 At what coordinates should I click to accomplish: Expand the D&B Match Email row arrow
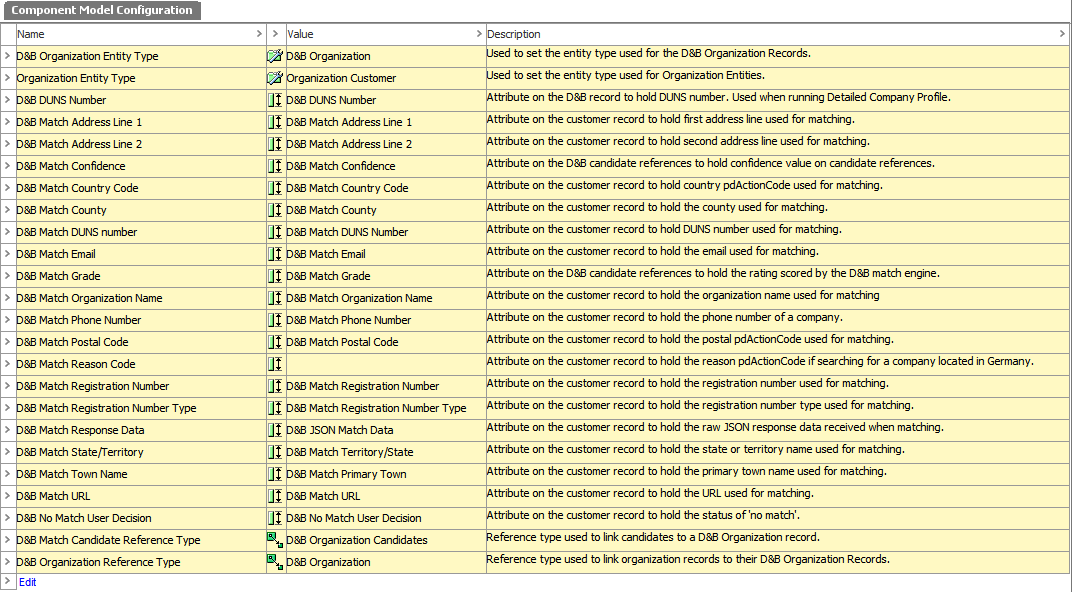tap(8, 254)
